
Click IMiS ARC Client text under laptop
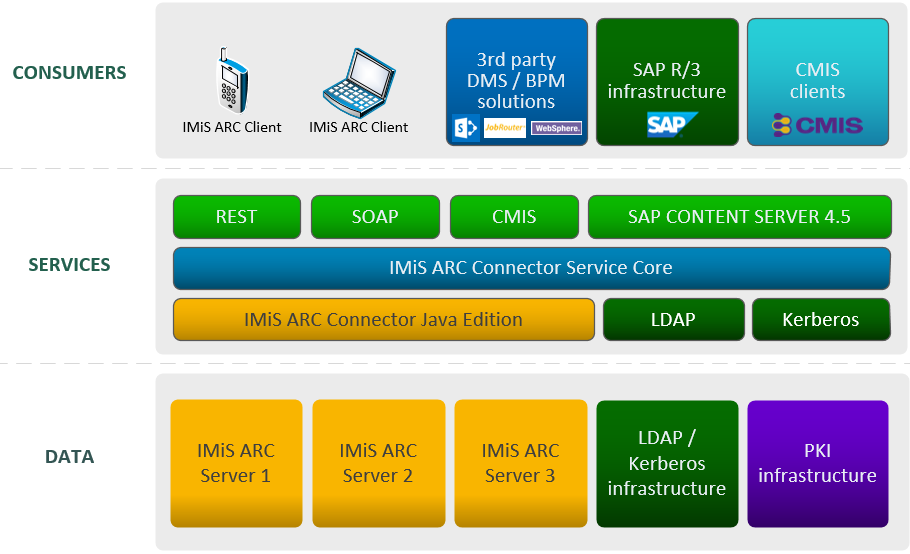tap(359, 127)
